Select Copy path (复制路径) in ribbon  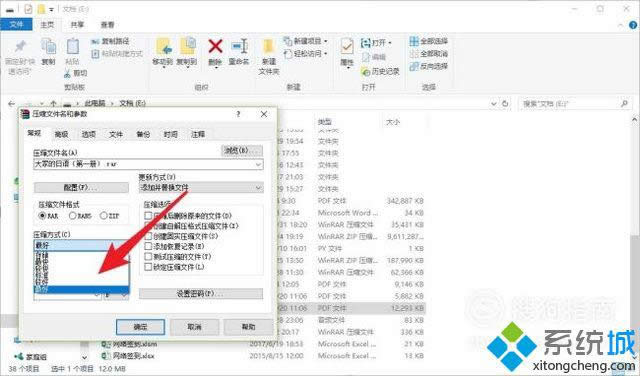(x=110, y=41)
